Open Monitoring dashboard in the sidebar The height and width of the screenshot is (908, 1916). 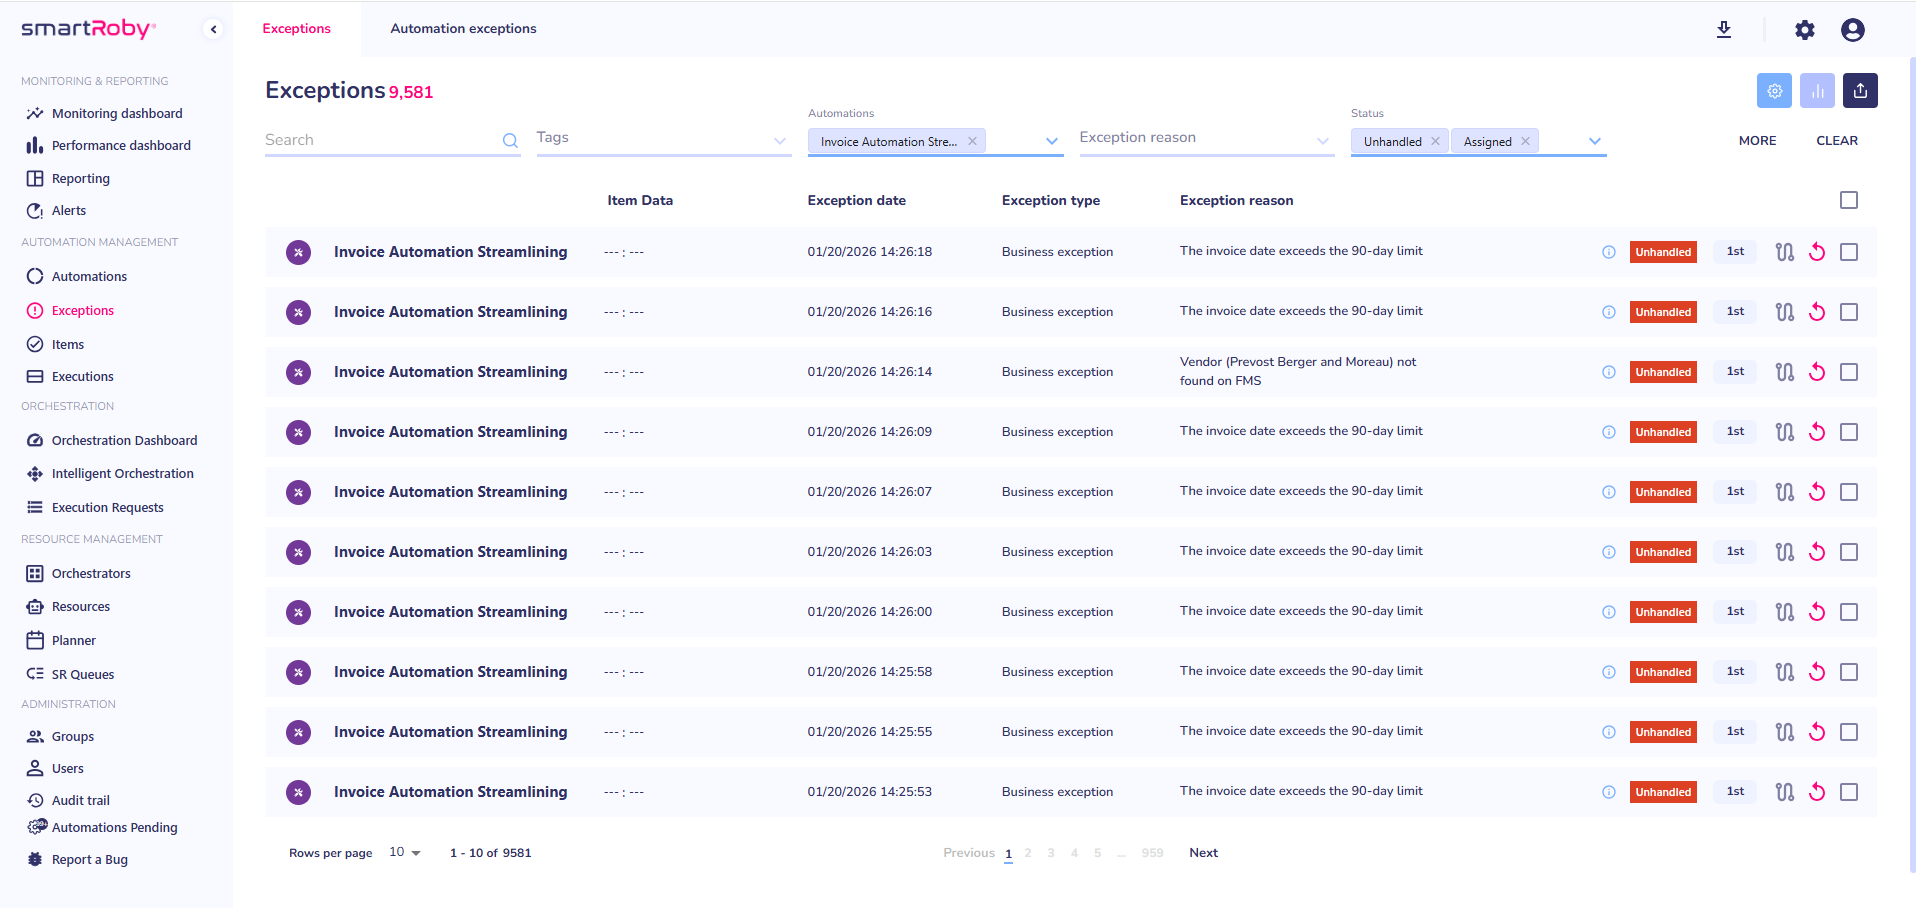[117, 114]
